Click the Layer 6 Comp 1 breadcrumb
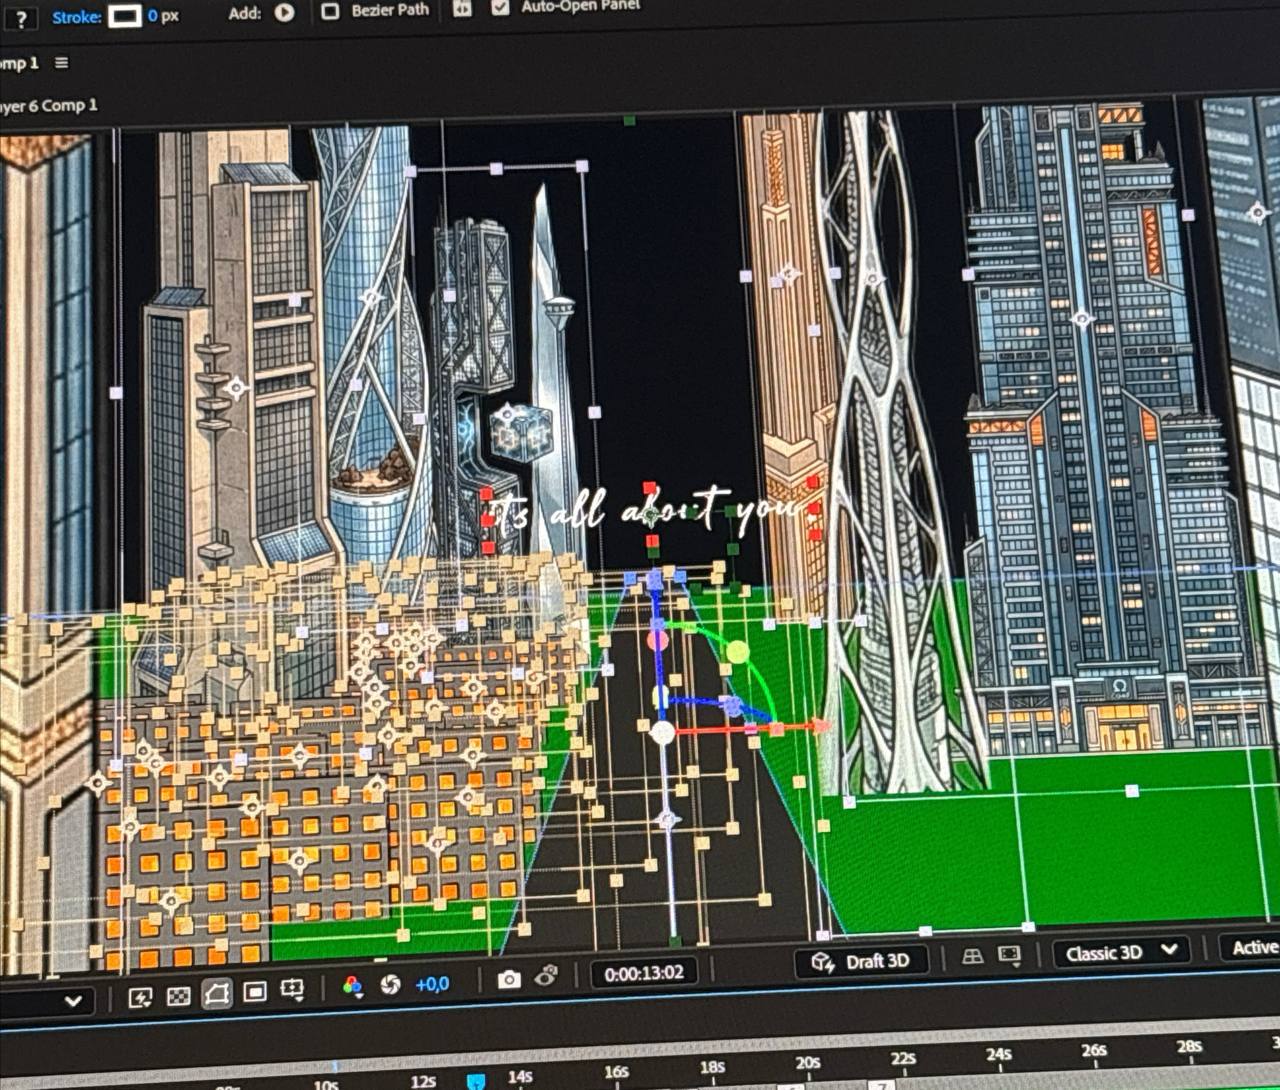1280x1090 pixels. 49,105
